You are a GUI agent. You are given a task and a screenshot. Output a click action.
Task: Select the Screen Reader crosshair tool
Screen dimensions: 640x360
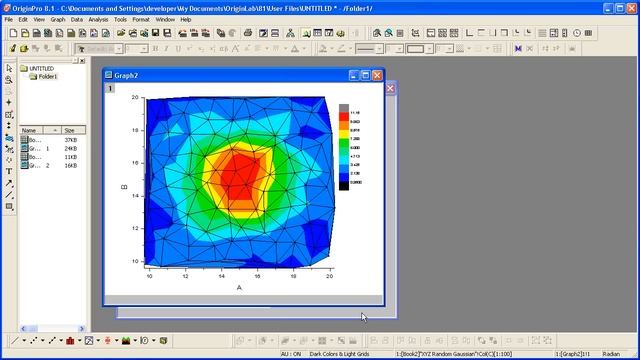(9, 102)
